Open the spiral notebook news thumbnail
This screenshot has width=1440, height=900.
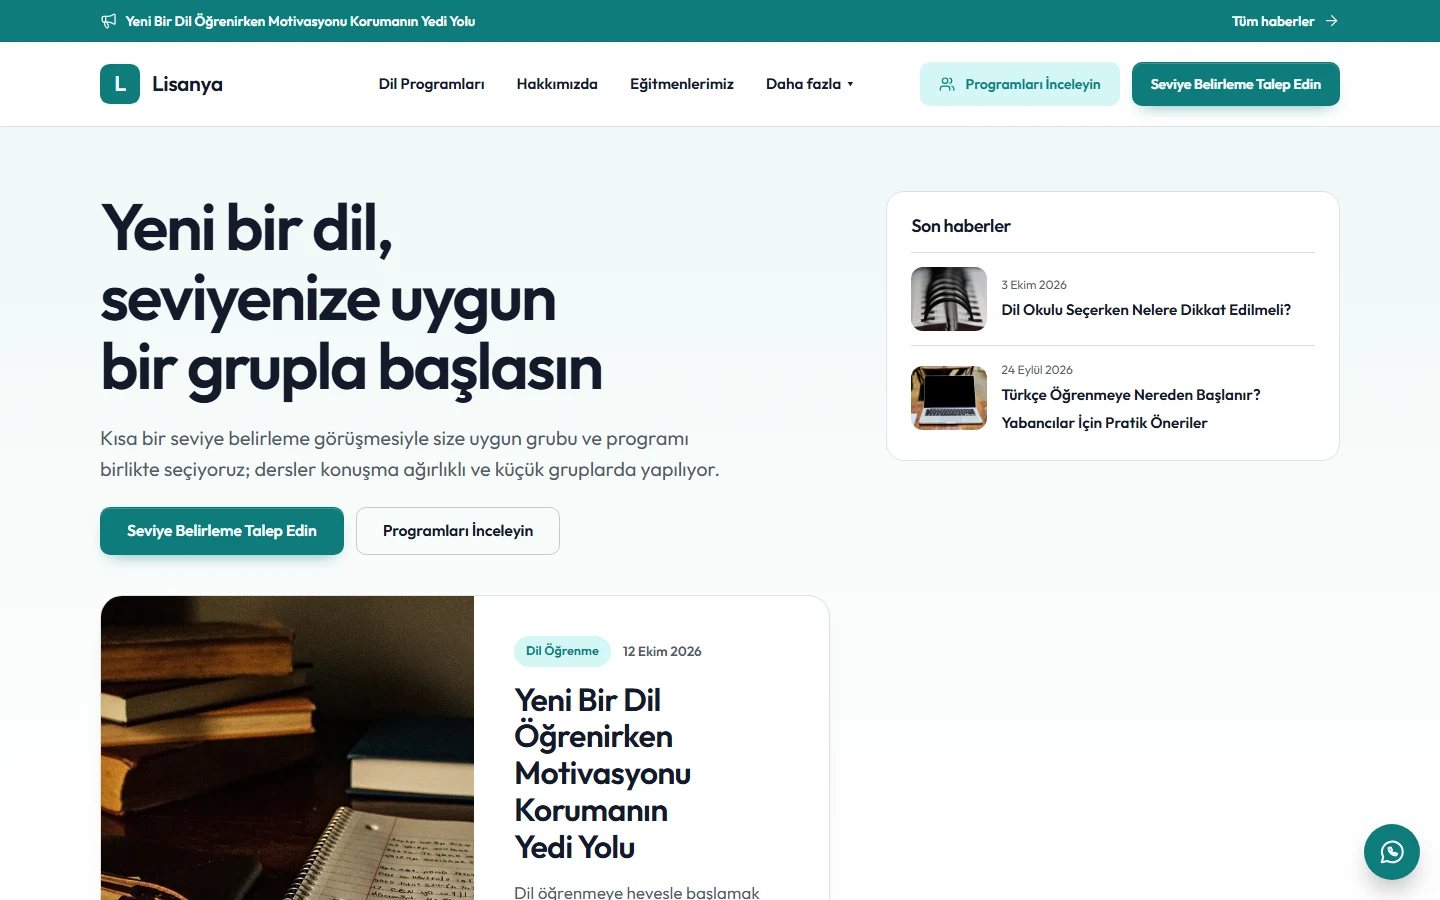click(x=949, y=299)
